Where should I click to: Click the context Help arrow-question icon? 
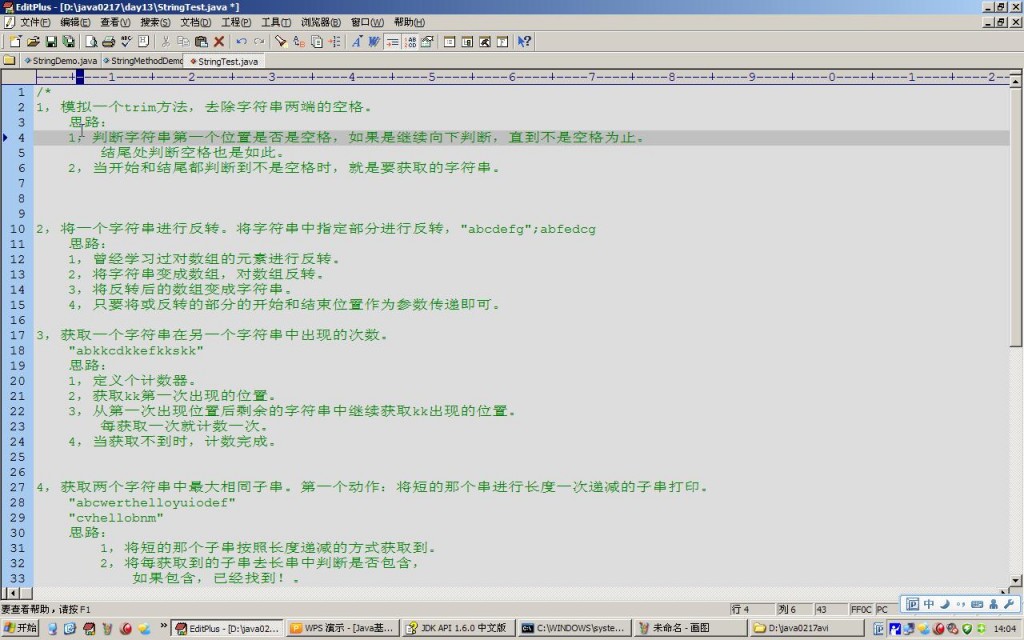click(x=524, y=42)
